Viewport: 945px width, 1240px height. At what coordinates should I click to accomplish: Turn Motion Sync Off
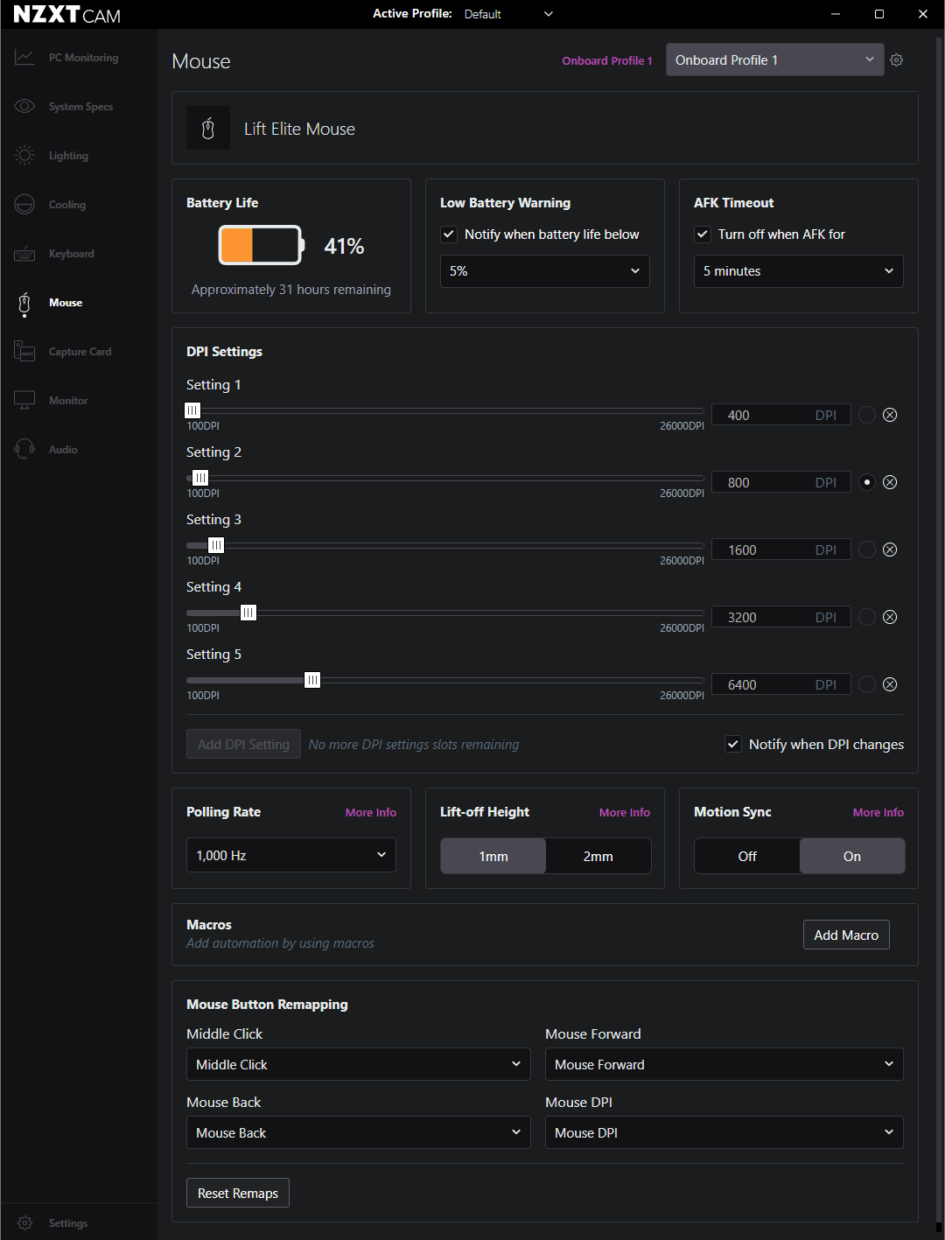coord(747,856)
